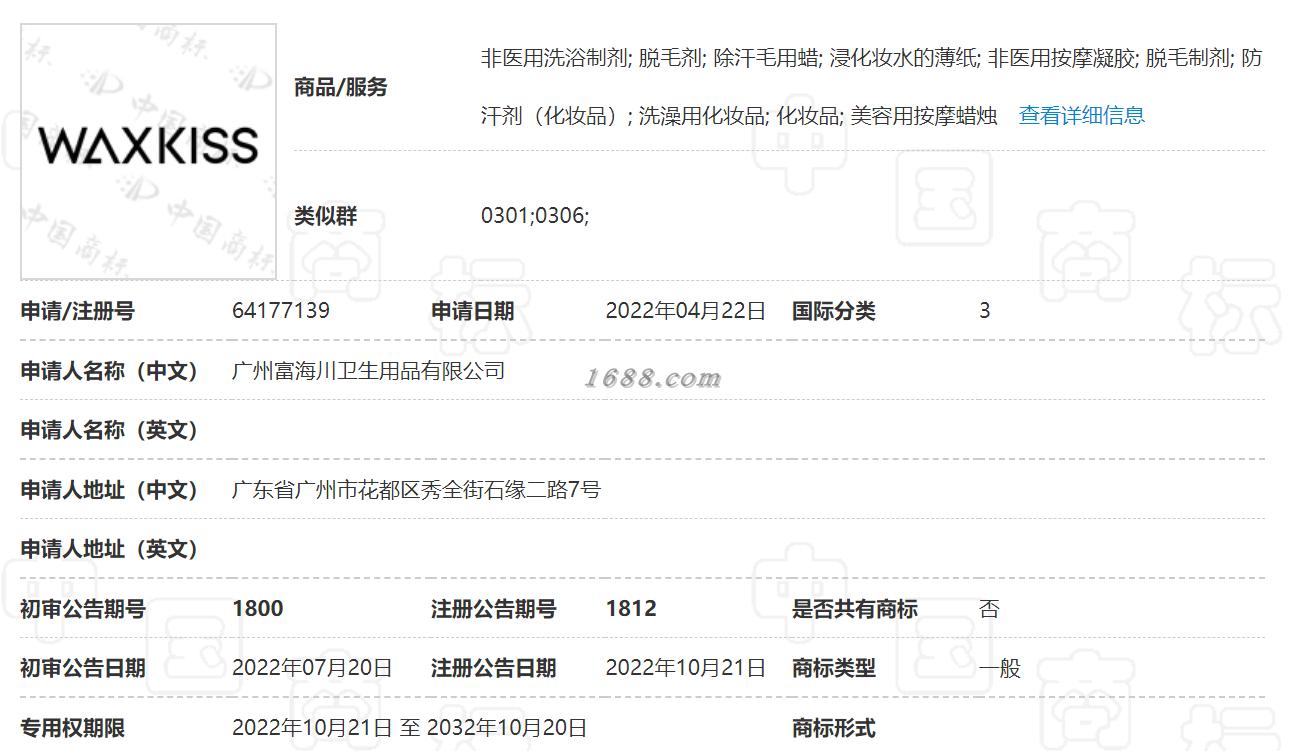This screenshot has height=751, width=1305.
Task: Click the 商标类型 label
Action: tap(834, 668)
